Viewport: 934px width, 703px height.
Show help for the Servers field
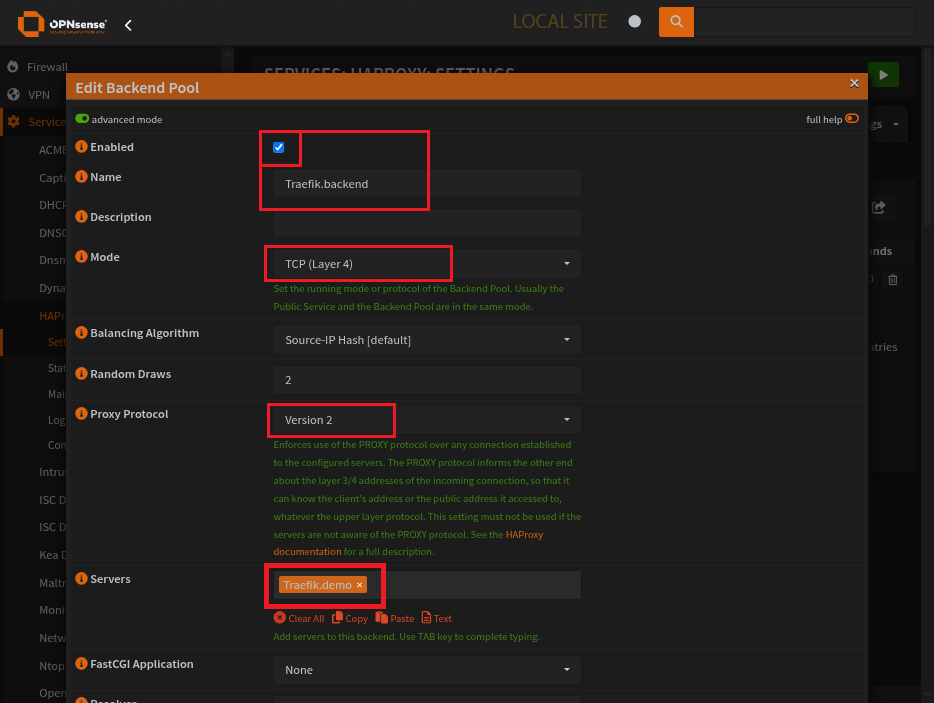tap(82, 578)
